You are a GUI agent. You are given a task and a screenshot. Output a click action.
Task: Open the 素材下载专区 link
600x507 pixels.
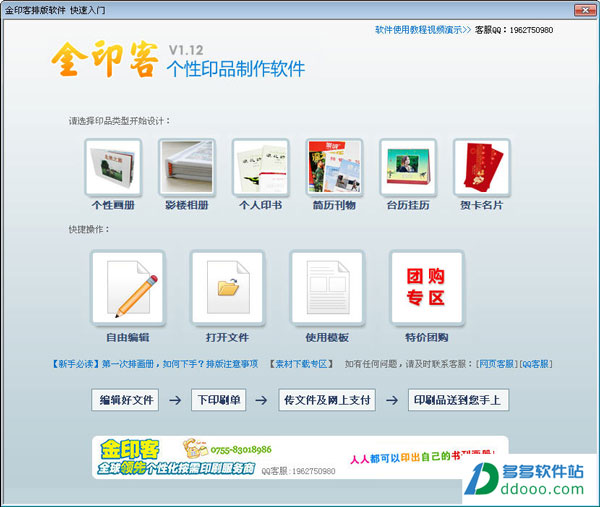(301, 364)
